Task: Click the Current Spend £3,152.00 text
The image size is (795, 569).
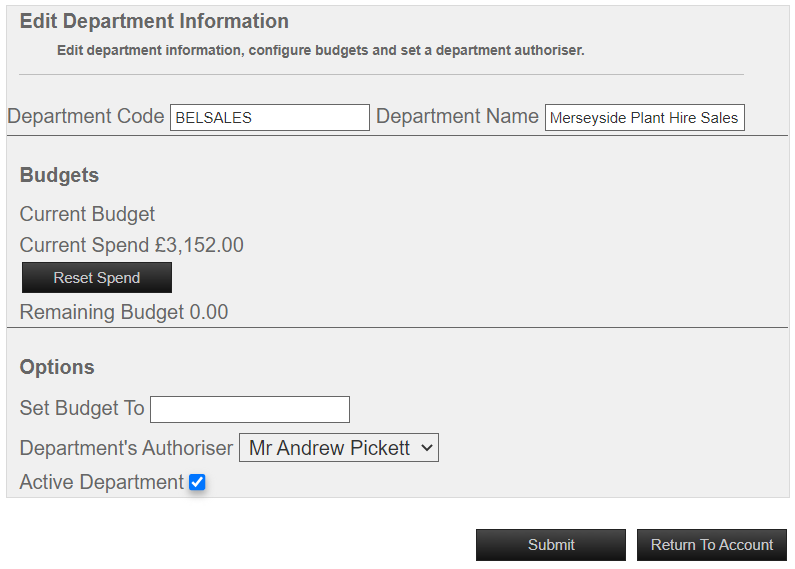Action: [x=132, y=245]
